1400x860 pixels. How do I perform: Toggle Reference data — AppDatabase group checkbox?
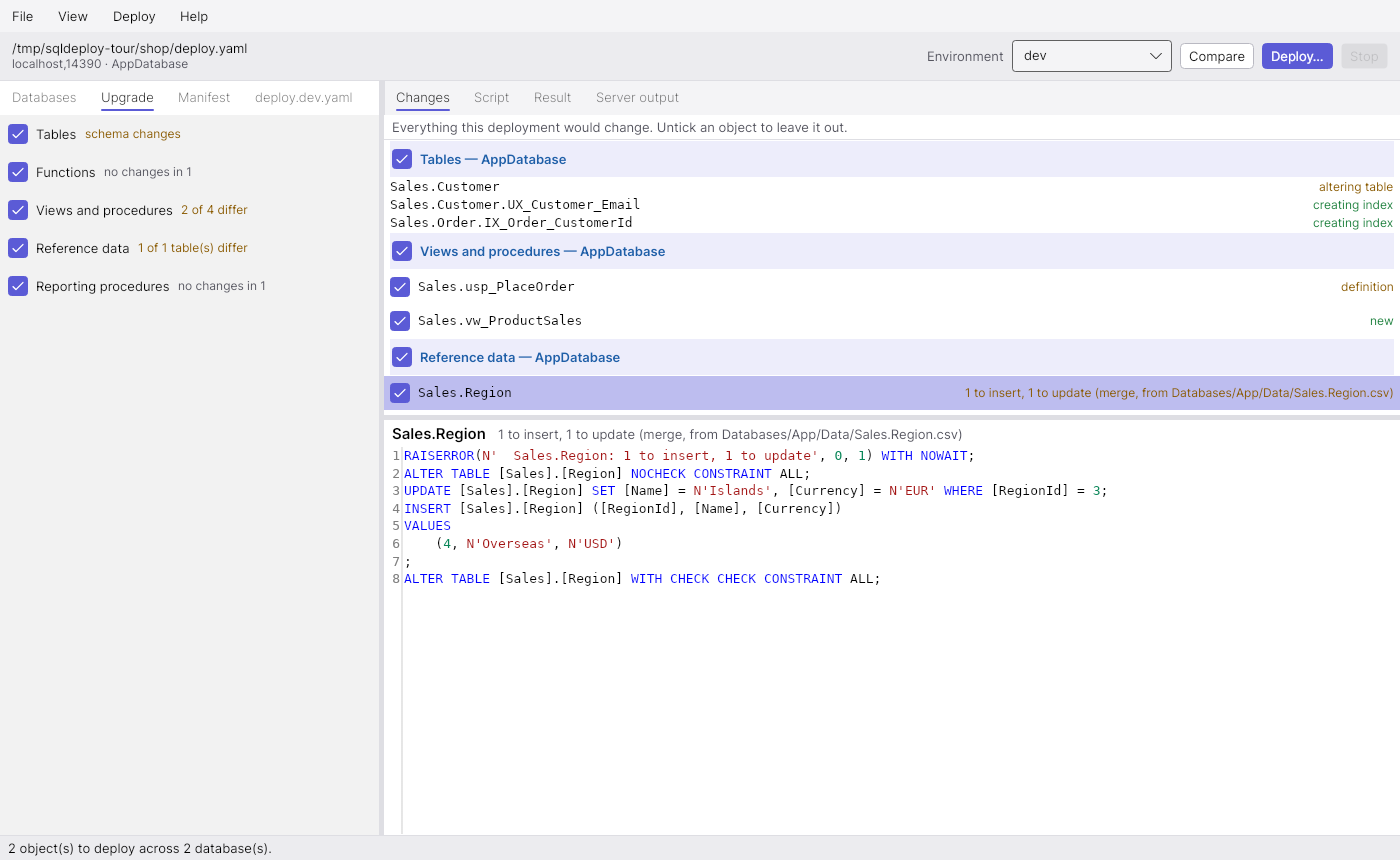click(402, 357)
